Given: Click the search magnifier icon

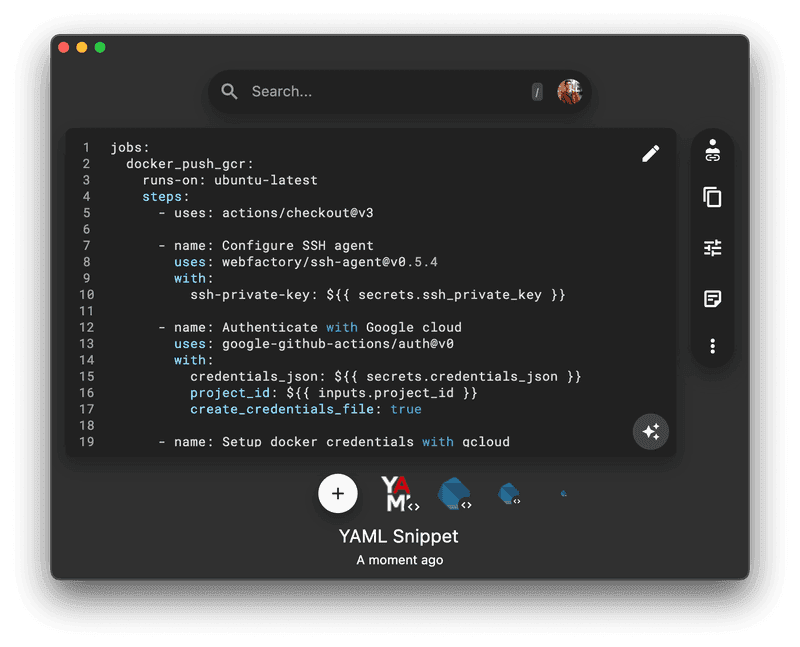Looking at the screenshot, I should click(229, 92).
